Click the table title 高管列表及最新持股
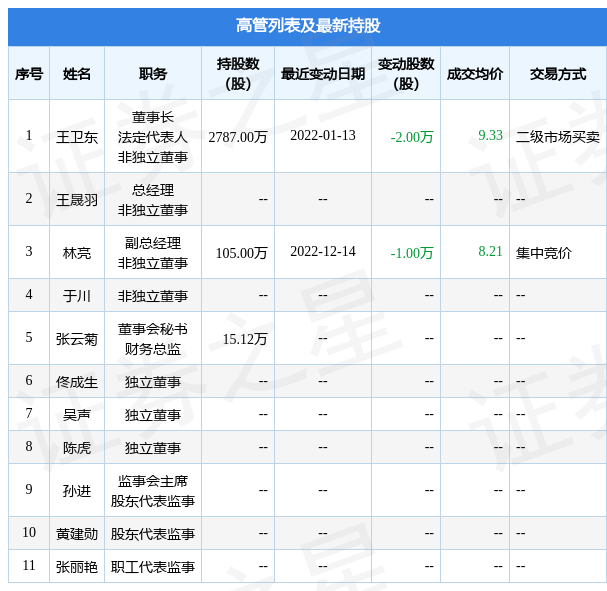Image resolution: width=607 pixels, height=591 pixels. [x=308, y=26]
